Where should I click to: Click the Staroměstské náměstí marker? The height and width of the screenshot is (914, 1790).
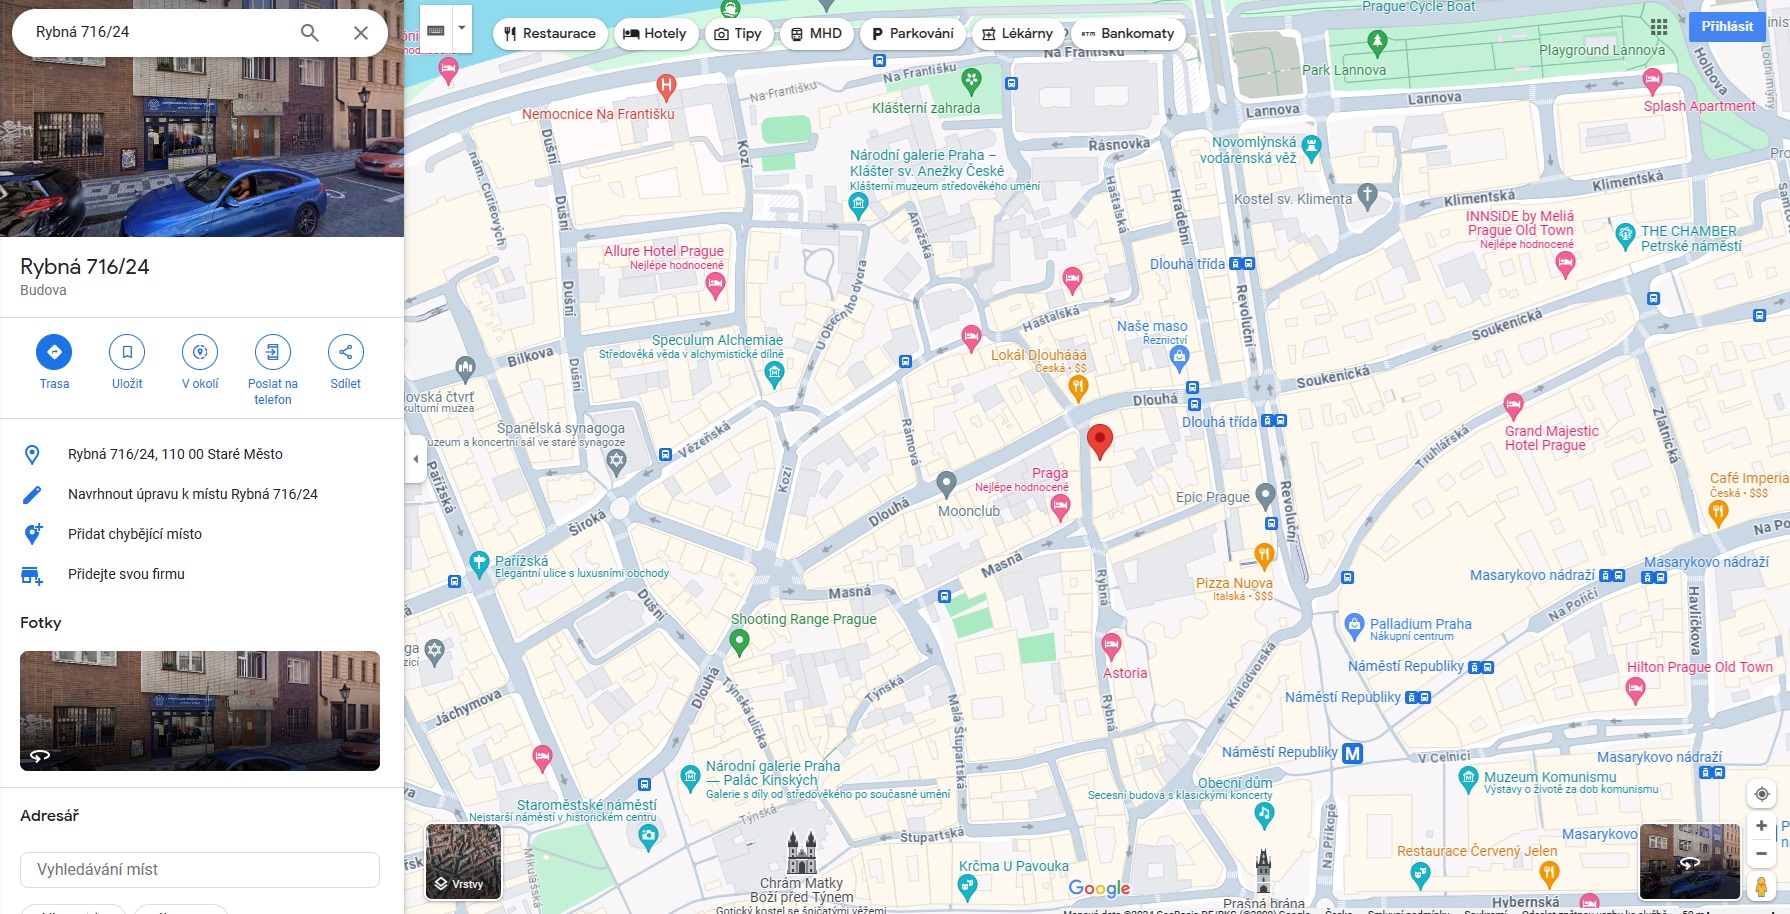pos(648,837)
